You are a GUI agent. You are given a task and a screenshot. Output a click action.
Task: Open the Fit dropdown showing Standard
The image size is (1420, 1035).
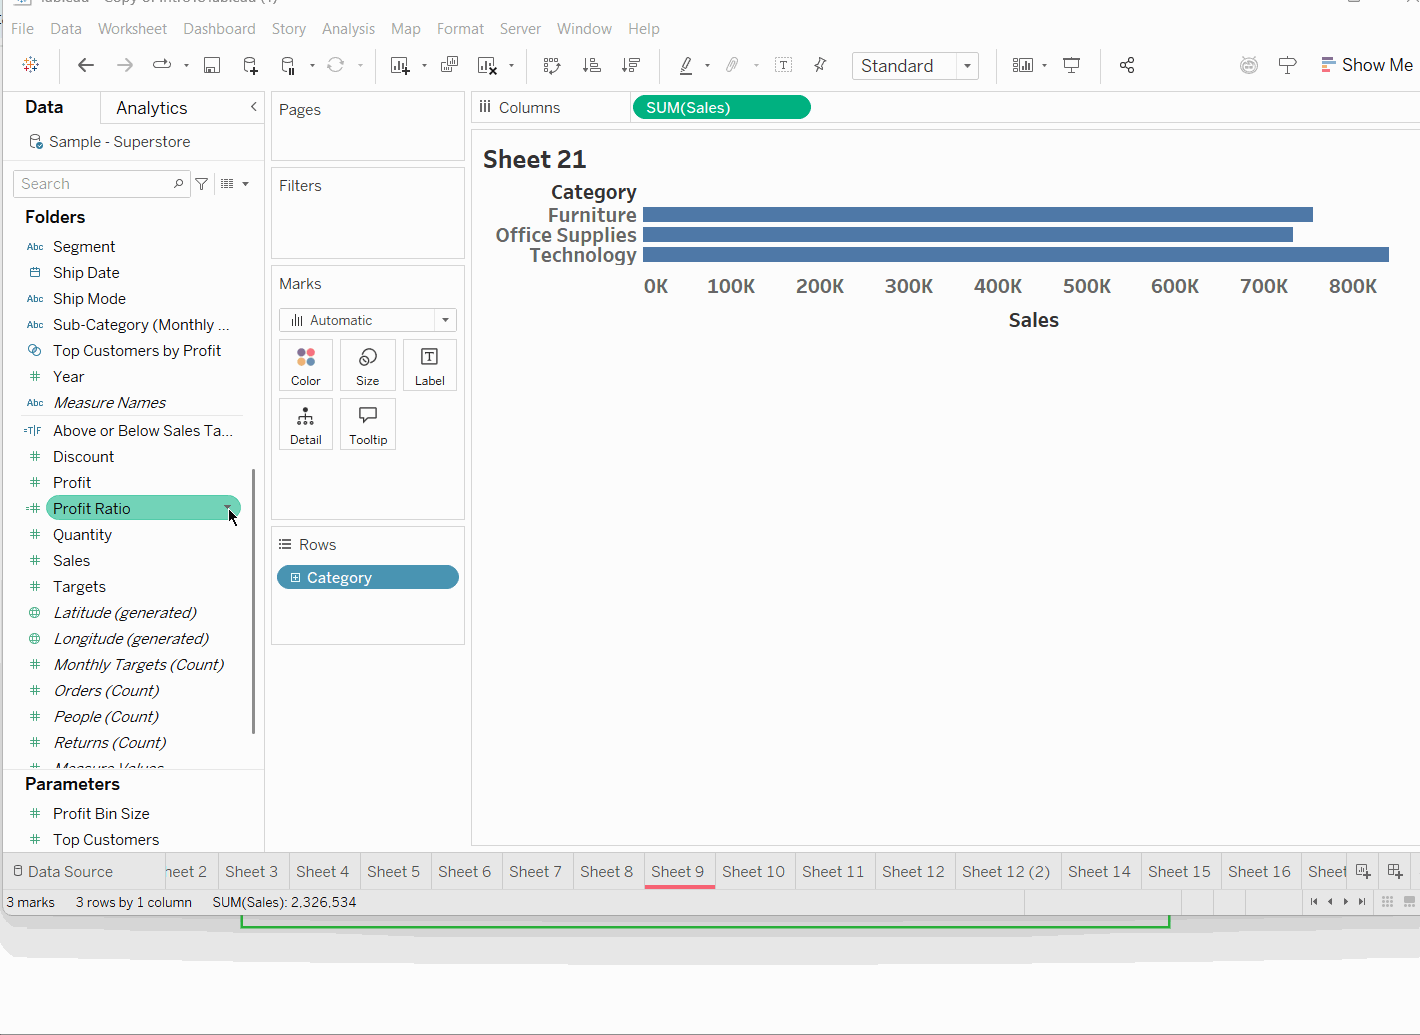tap(915, 66)
